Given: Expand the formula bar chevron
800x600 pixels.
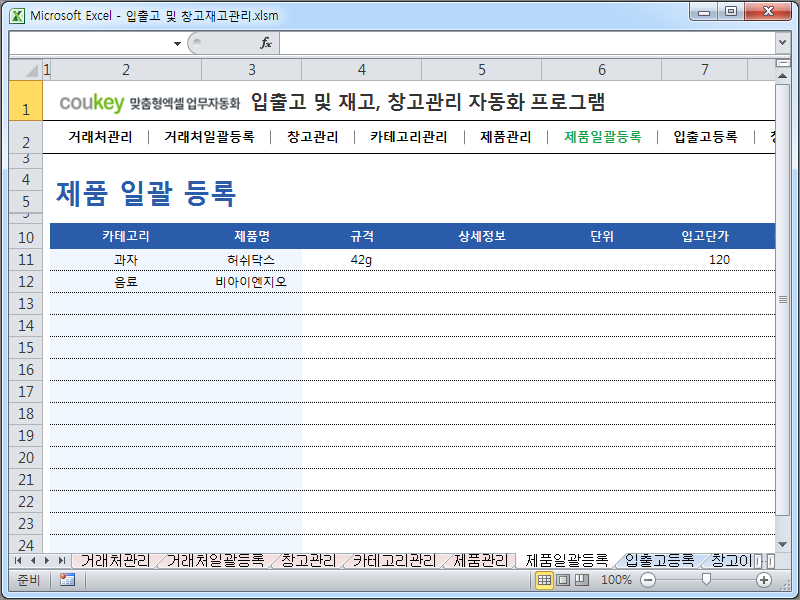Looking at the screenshot, I should coord(782,43).
